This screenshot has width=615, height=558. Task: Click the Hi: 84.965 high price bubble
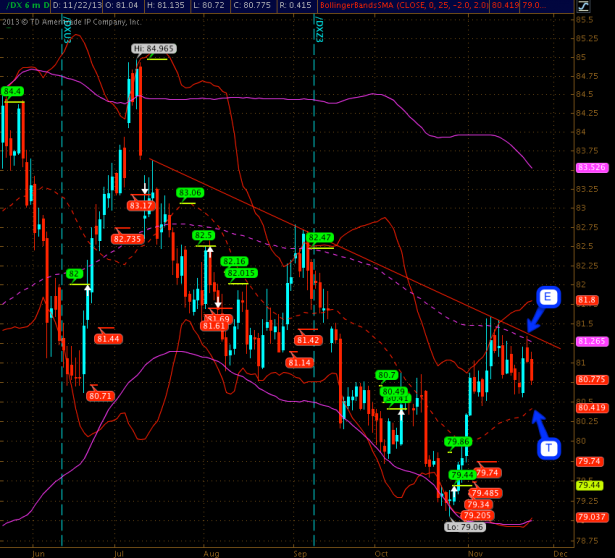pos(152,48)
